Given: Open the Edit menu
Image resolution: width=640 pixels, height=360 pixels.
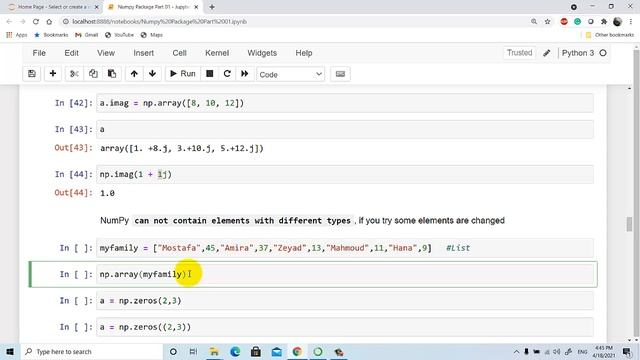Looking at the screenshot, I should tap(71, 53).
